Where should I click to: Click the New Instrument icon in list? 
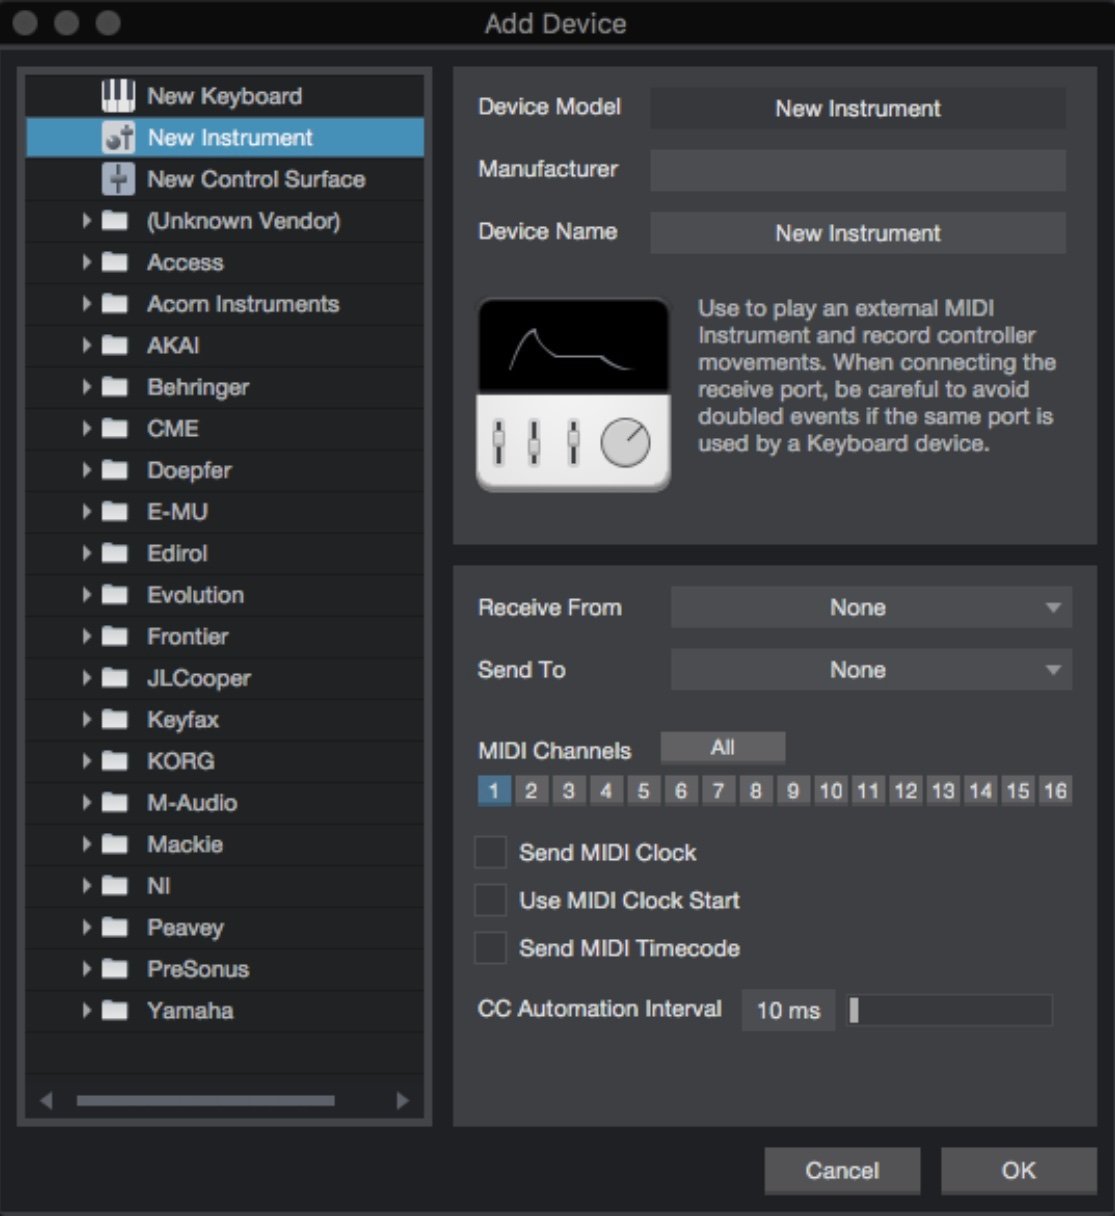(118, 138)
